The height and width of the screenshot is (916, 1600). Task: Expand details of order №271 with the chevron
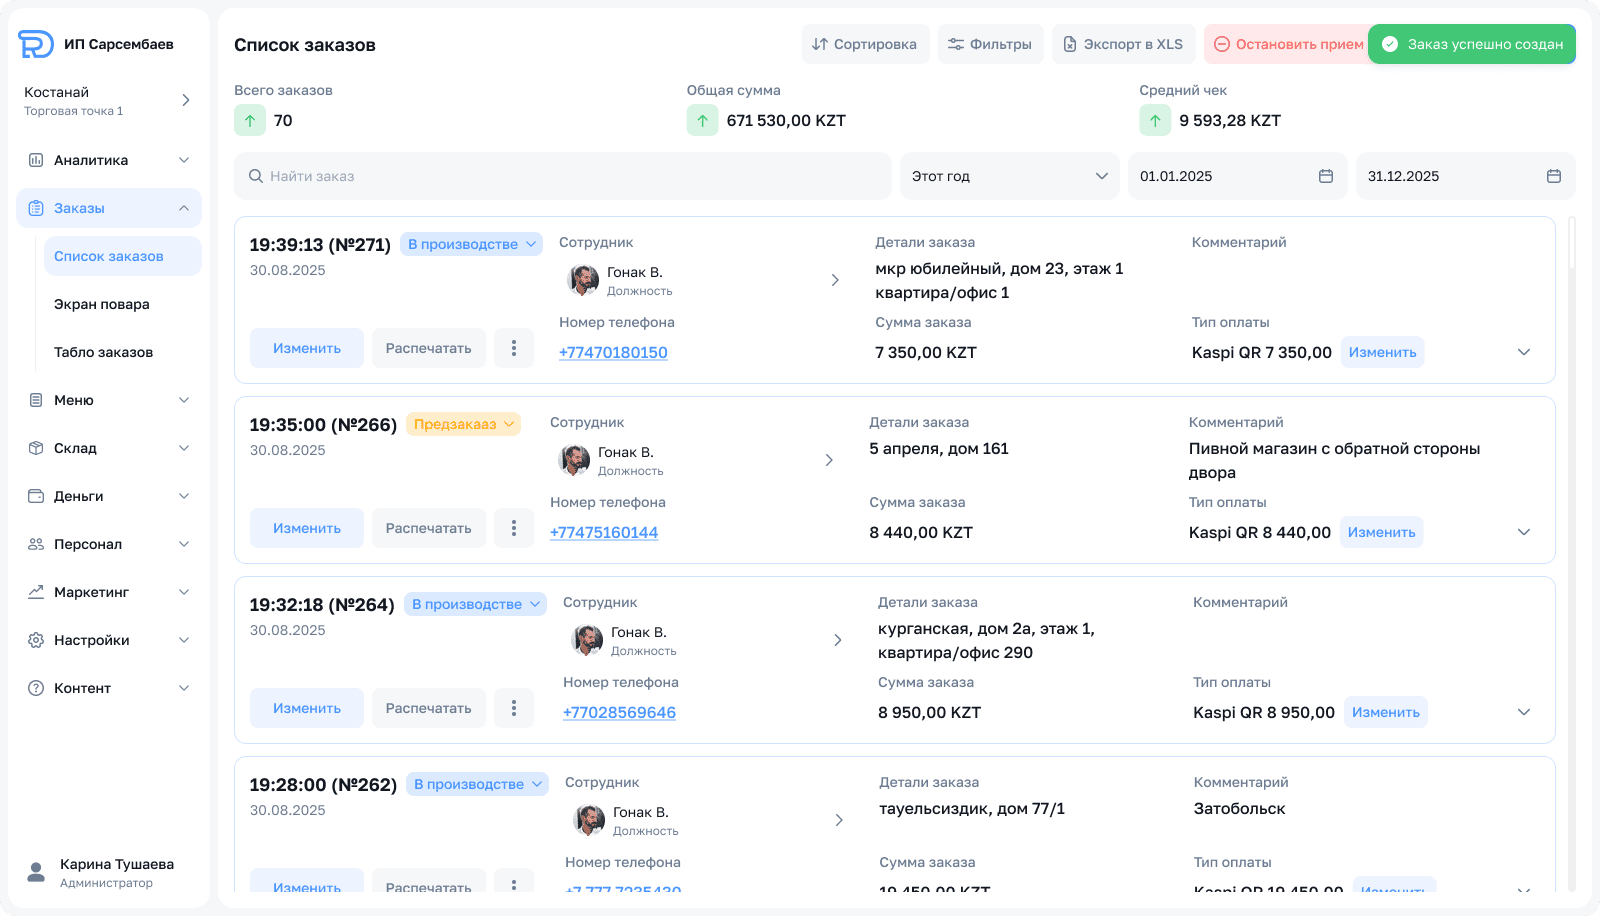1523,352
